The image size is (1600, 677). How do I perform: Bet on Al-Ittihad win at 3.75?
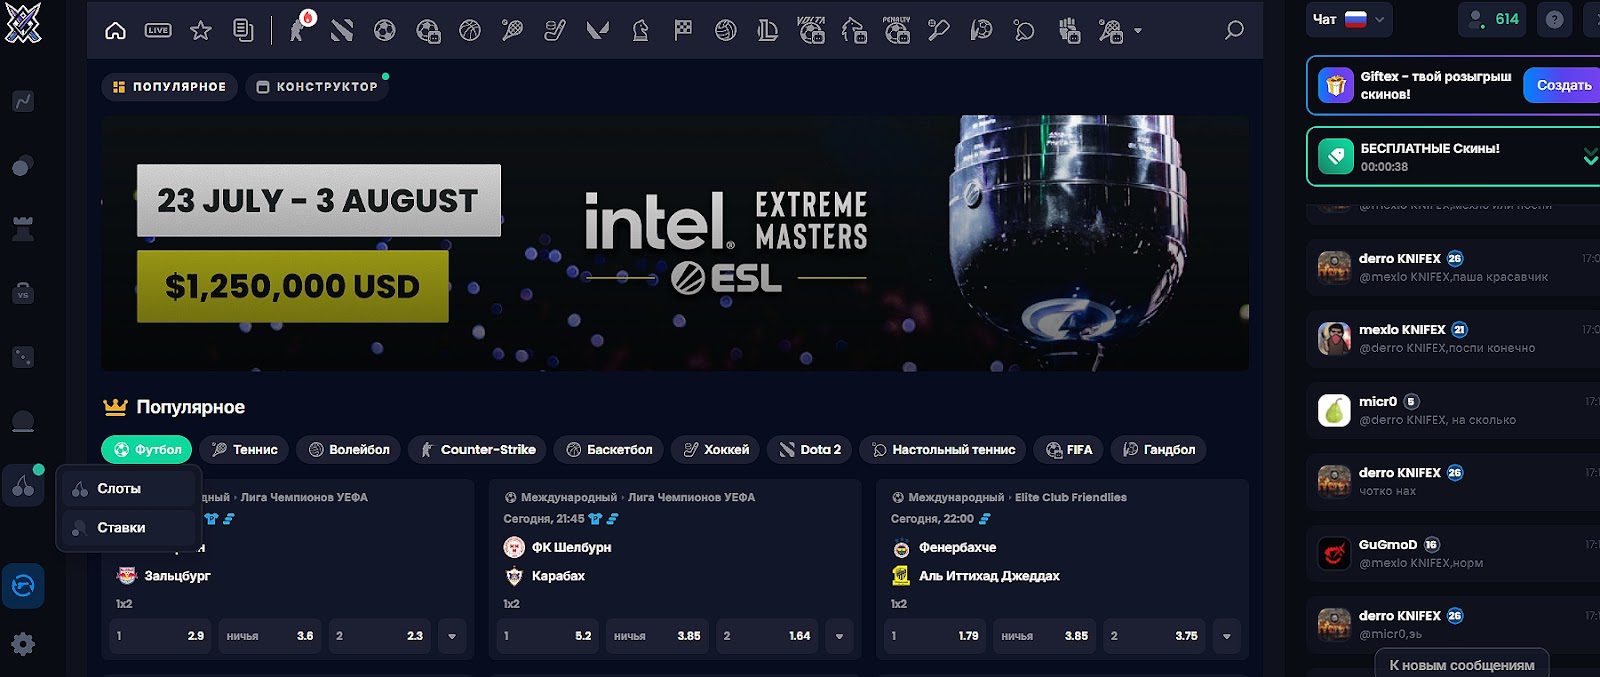(1154, 636)
